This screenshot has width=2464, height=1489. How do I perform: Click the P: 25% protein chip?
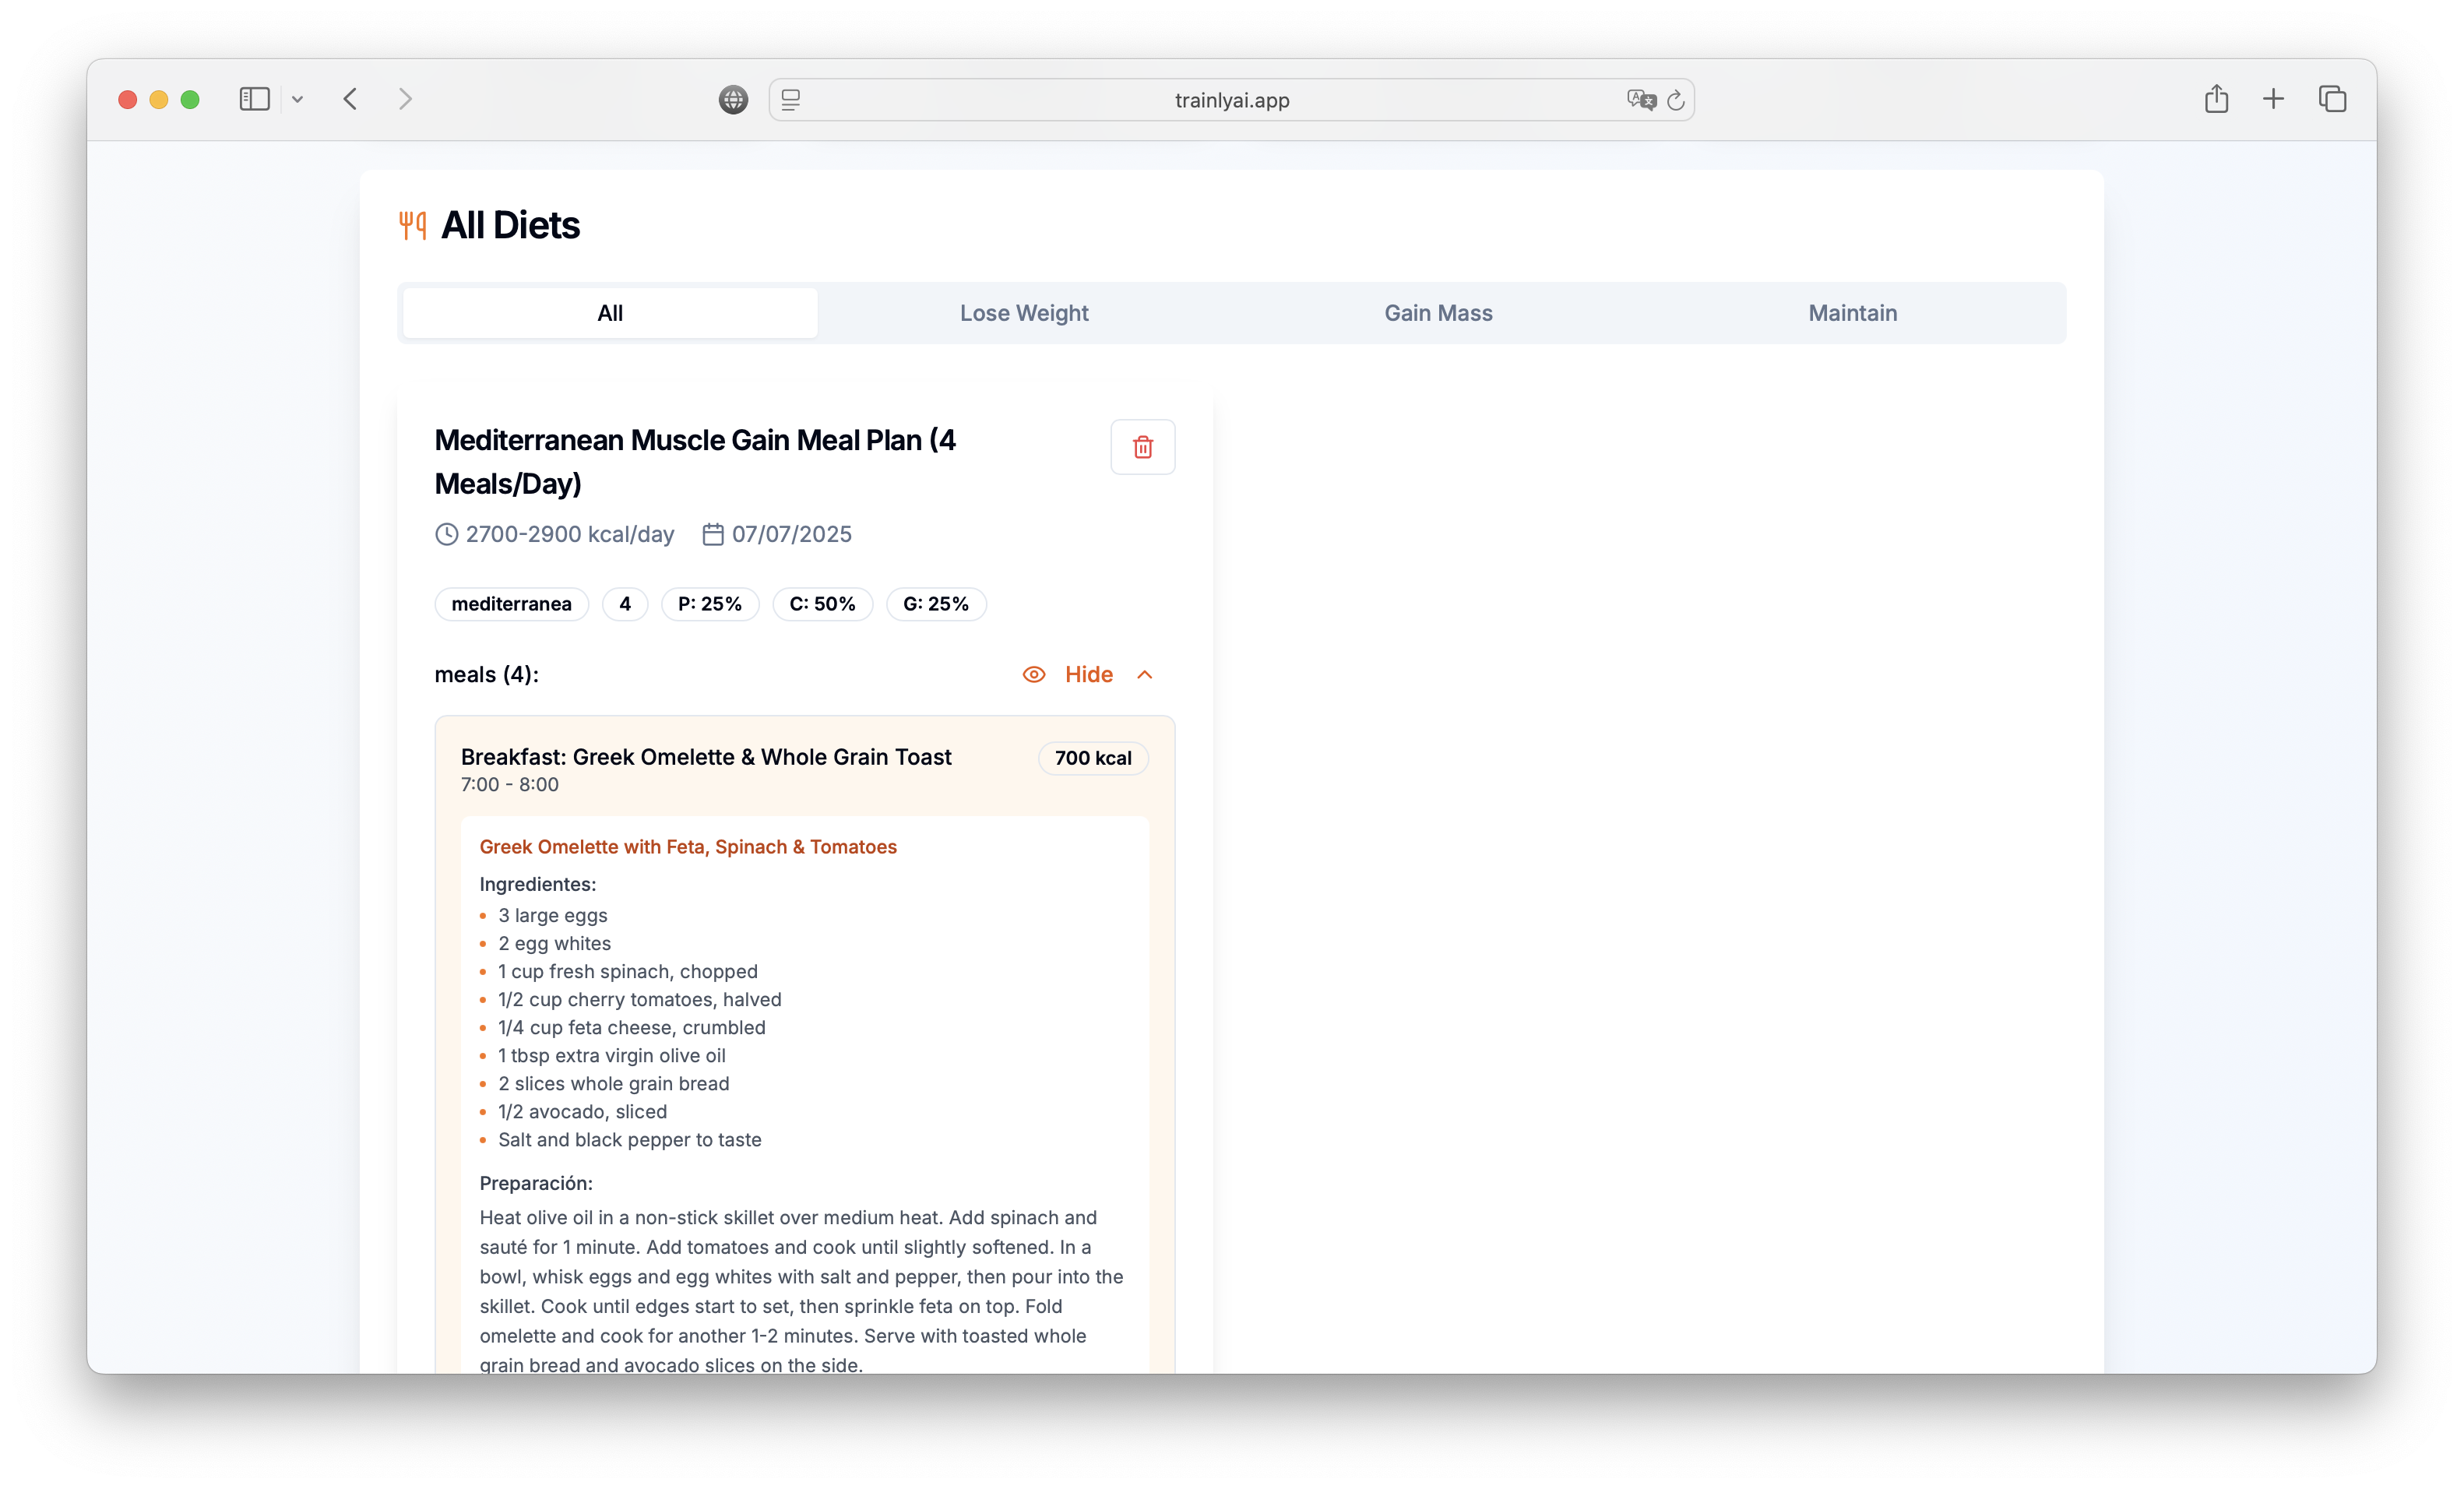tap(710, 604)
